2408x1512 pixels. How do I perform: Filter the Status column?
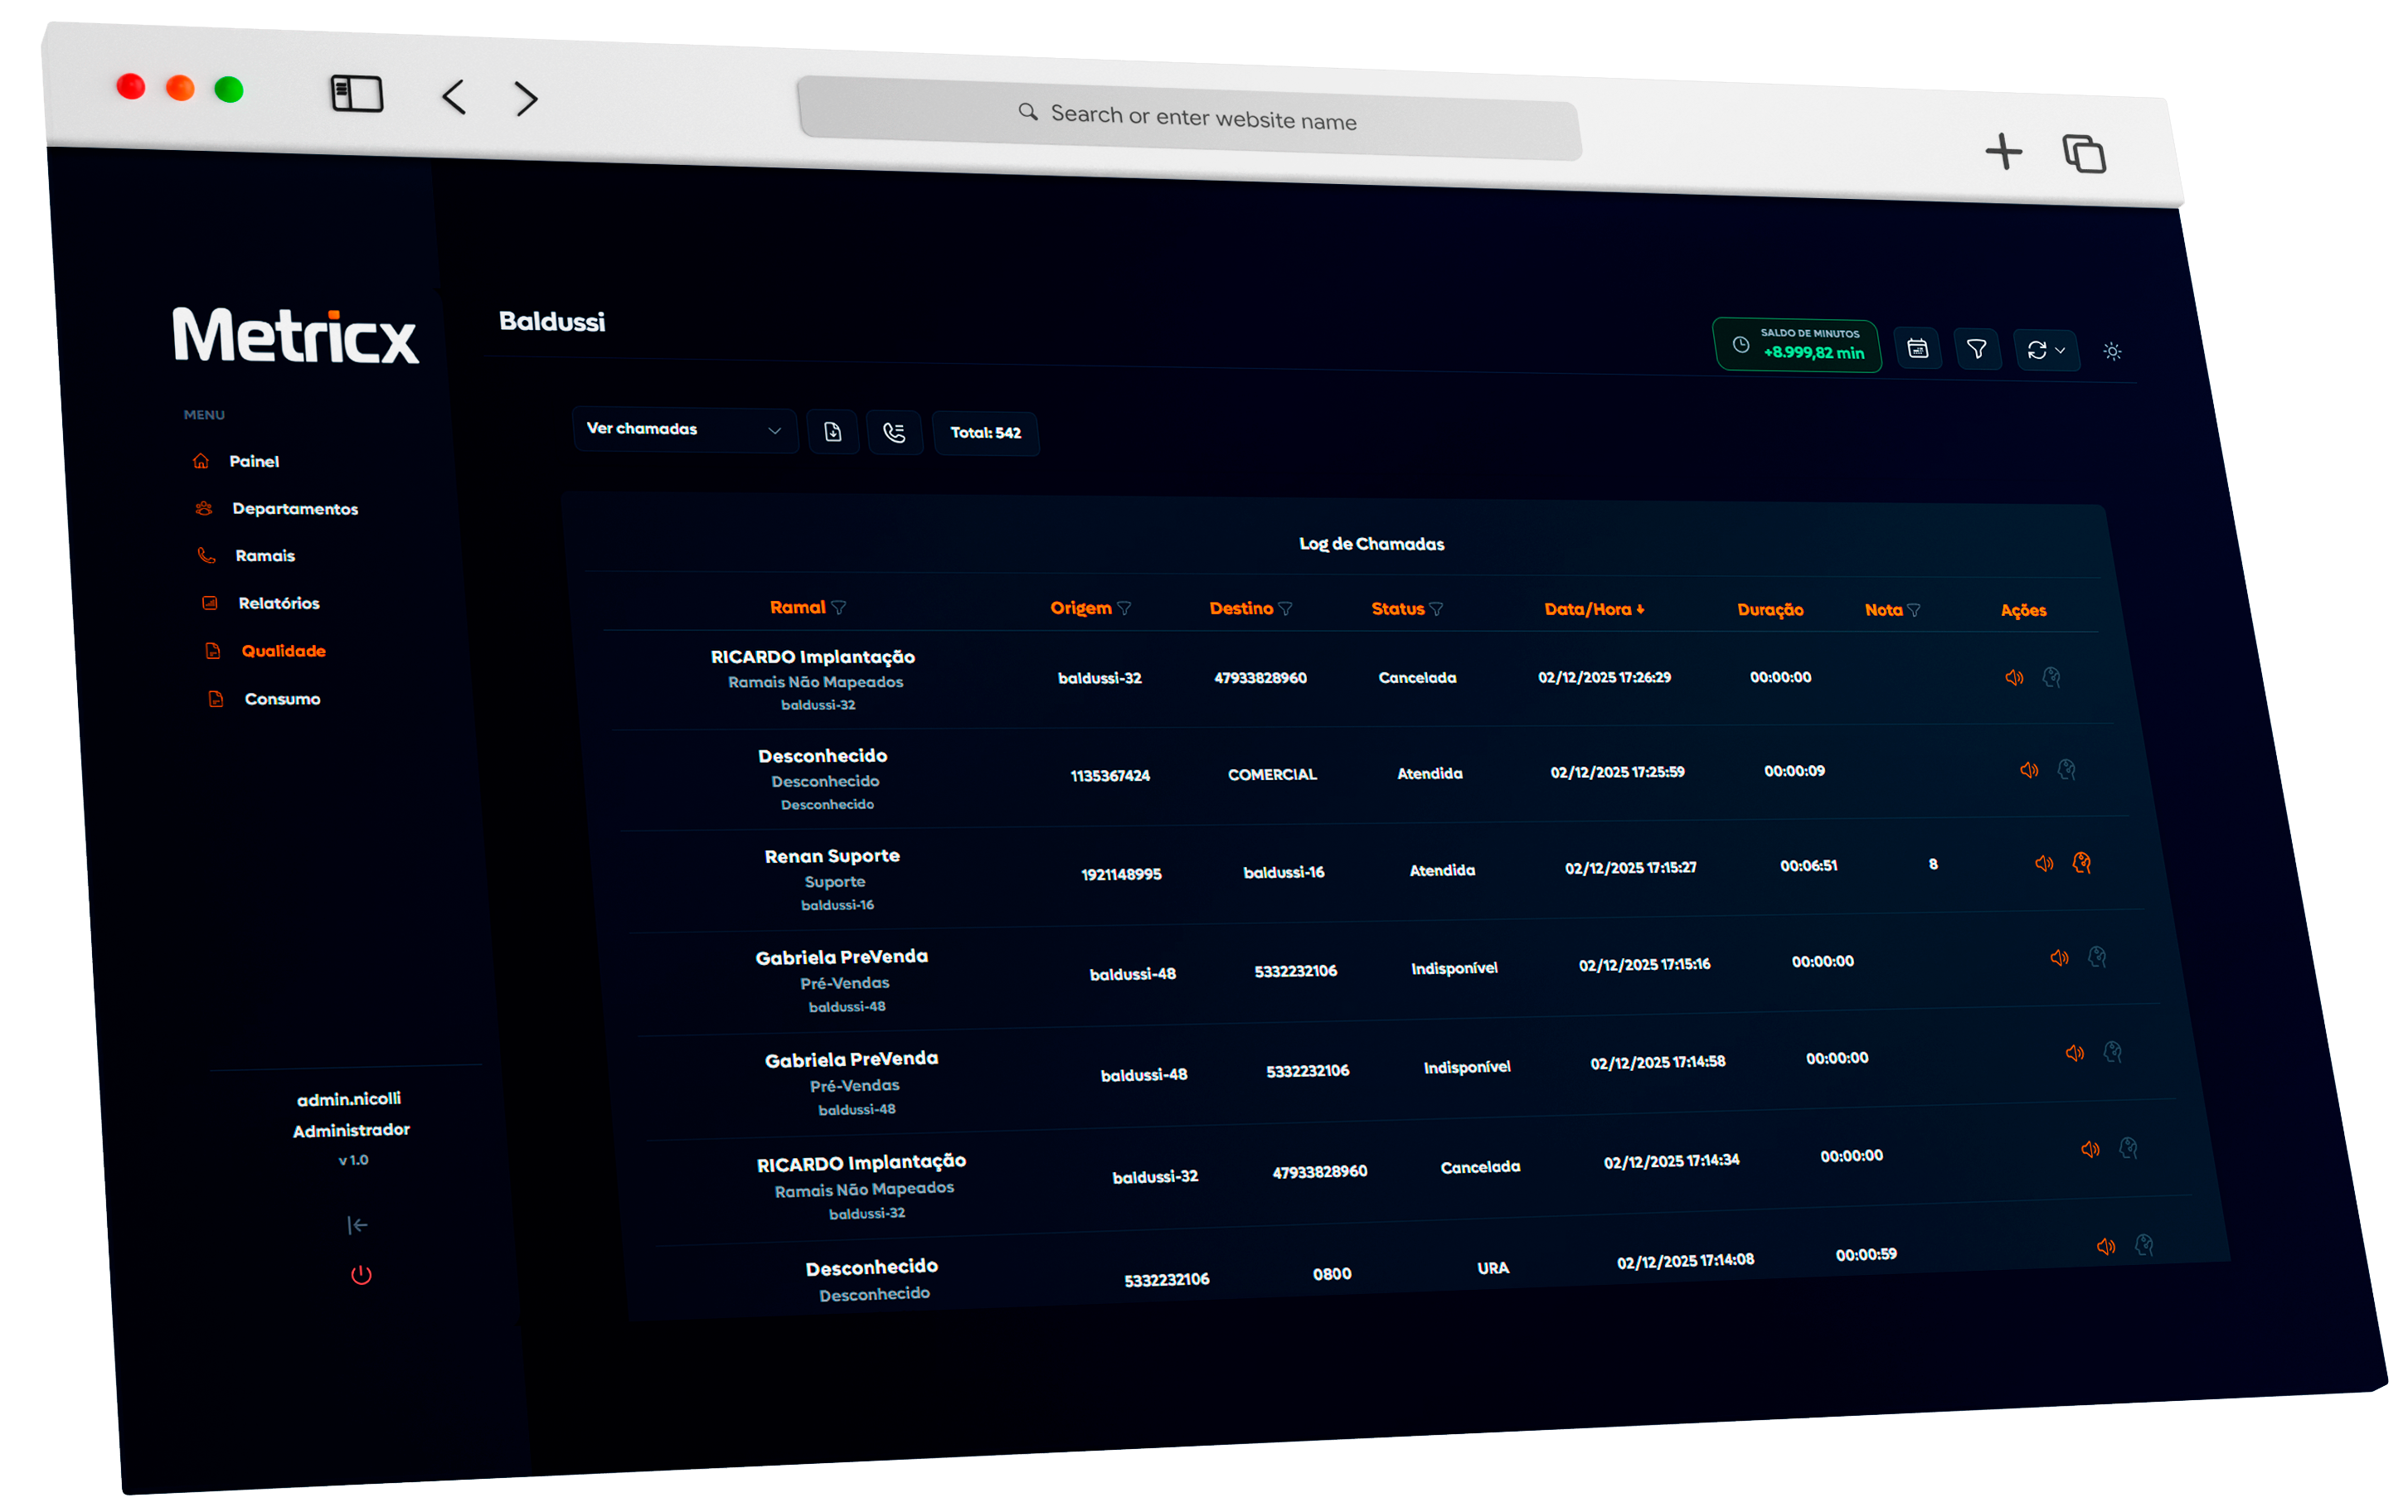click(x=1436, y=609)
